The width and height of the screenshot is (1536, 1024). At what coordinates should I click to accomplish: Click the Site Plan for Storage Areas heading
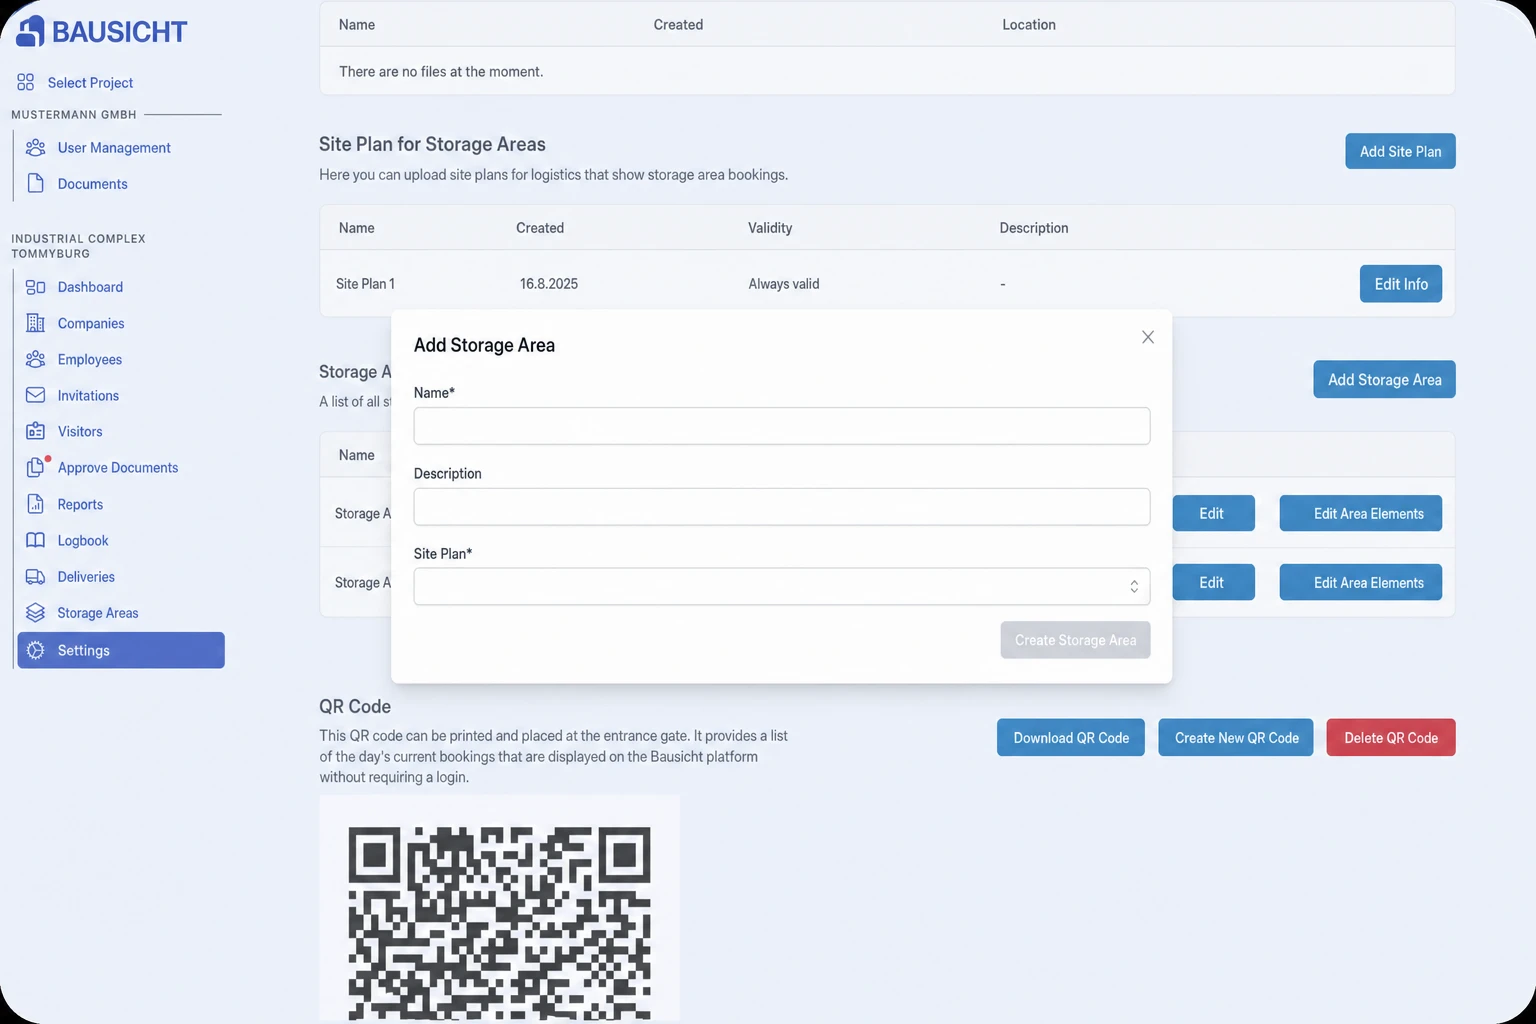tap(432, 144)
